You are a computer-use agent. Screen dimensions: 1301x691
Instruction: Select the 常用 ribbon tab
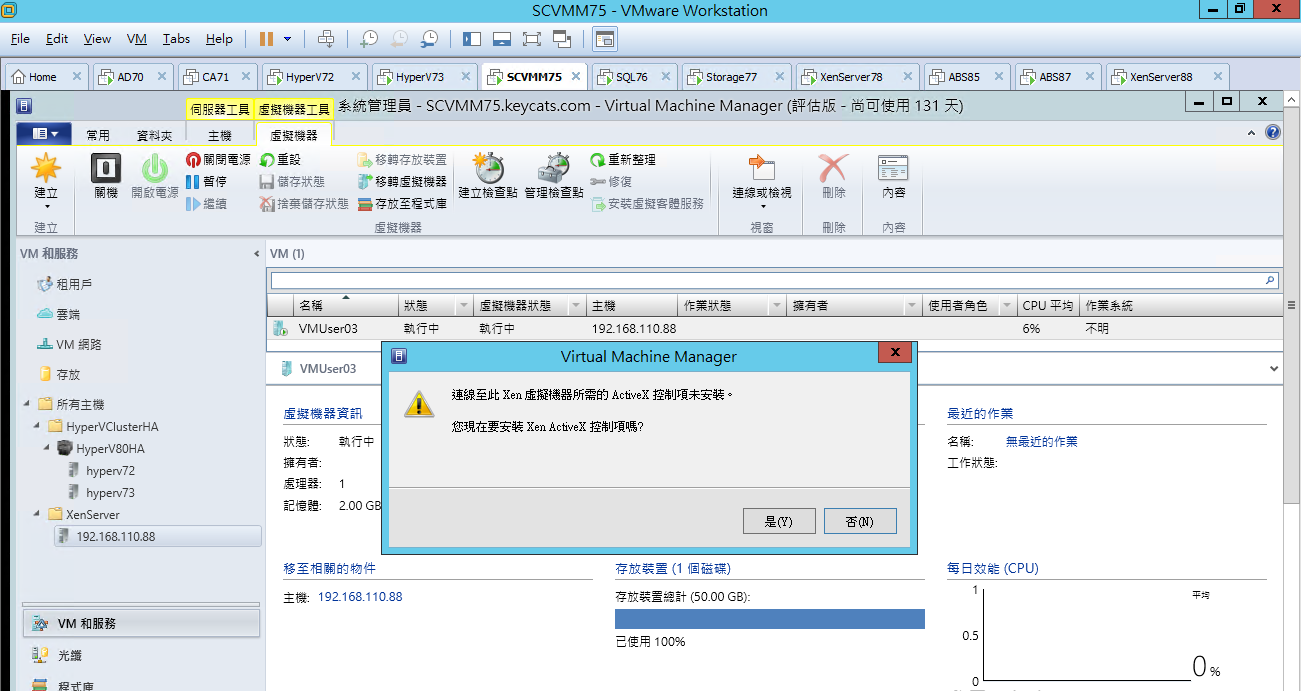[98, 135]
